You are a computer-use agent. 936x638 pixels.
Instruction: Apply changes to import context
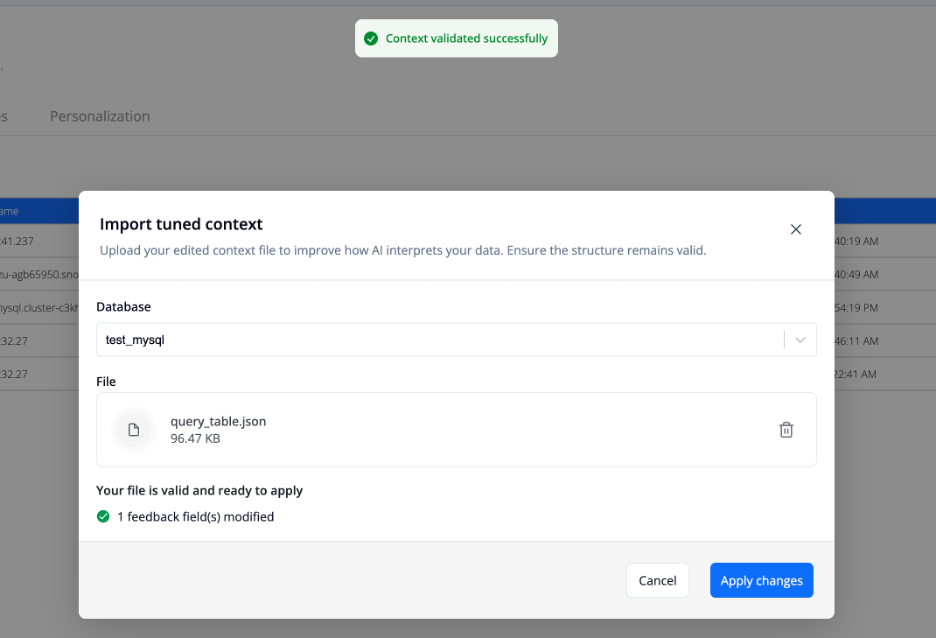[x=761, y=580]
